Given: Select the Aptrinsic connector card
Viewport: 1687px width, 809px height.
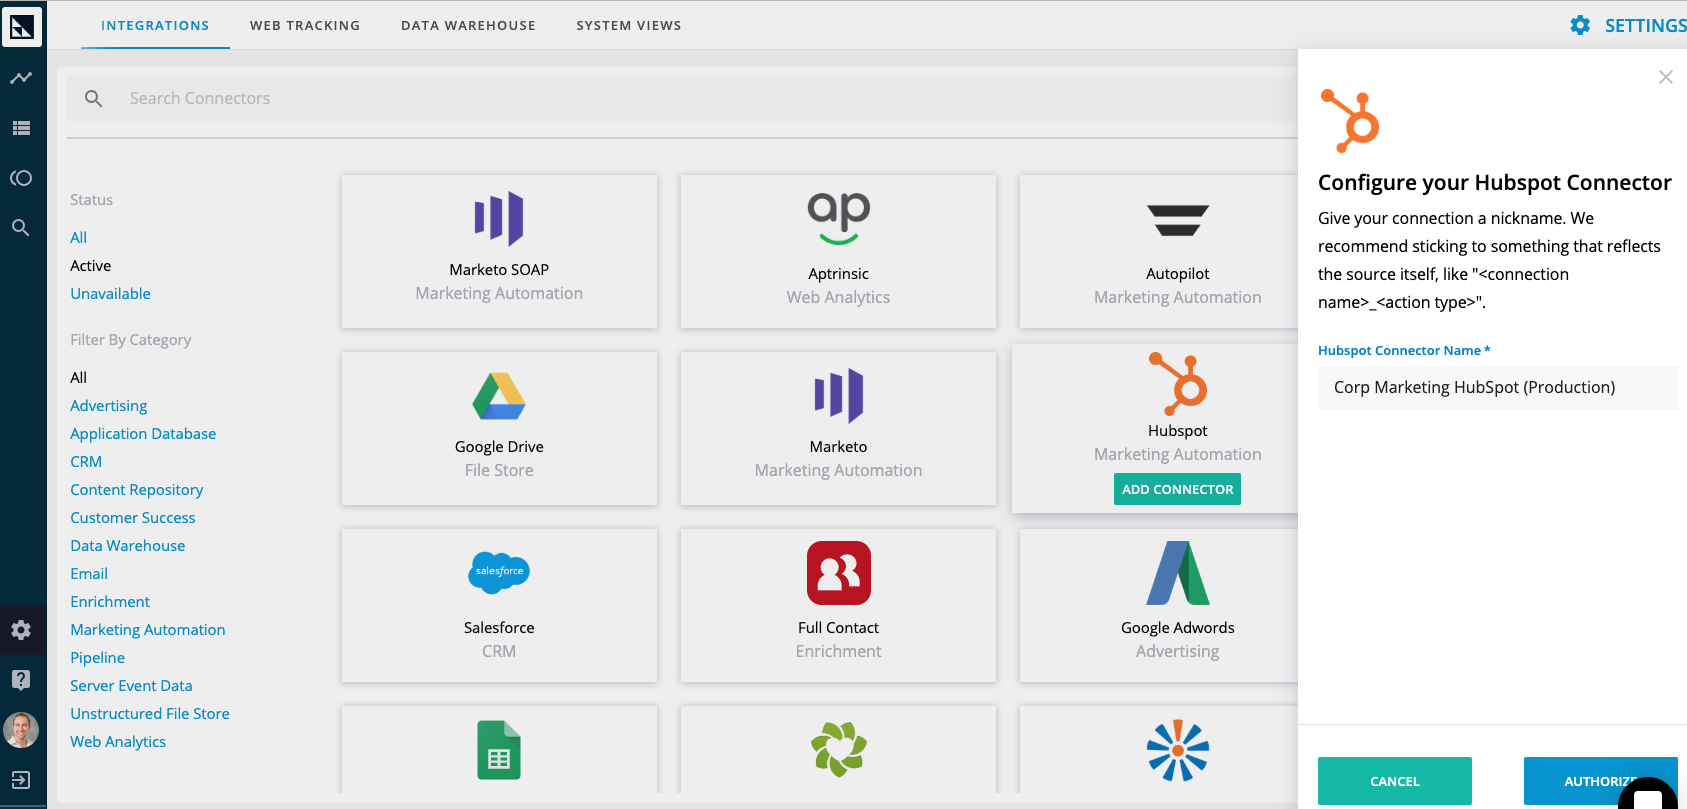Looking at the screenshot, I should (x=838, y=251).
